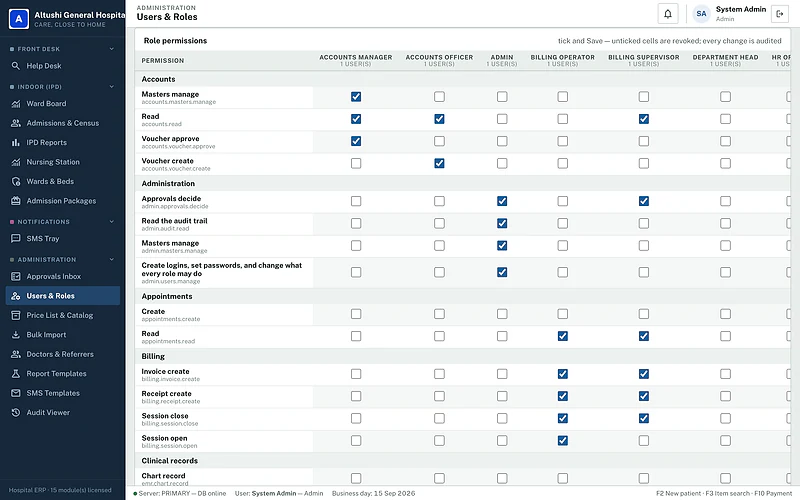Open Audit Viewer

tap(63, 412)
